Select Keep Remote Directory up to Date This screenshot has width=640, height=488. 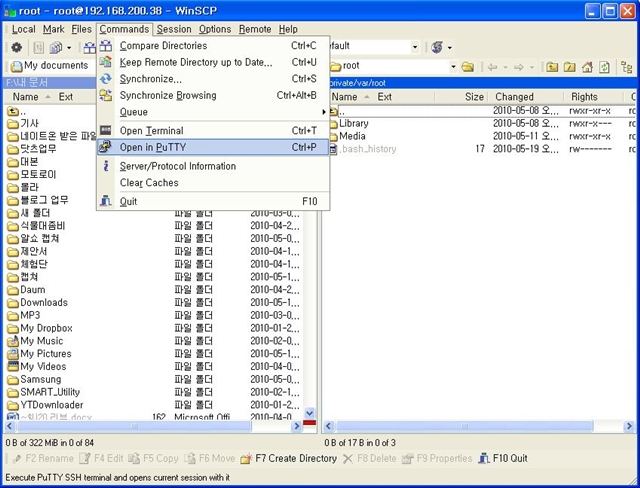pyautogui.click(x=213, y=62)
